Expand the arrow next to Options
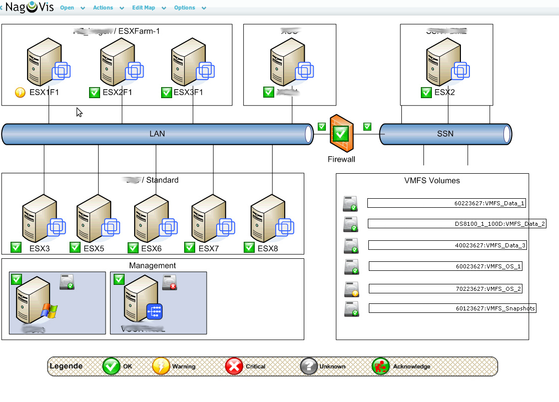 pos(204,8)
